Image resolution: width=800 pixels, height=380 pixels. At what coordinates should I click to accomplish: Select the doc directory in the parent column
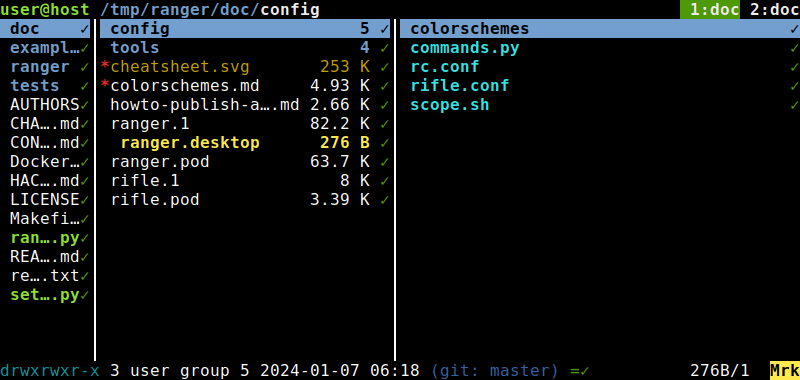coord(45,29)
